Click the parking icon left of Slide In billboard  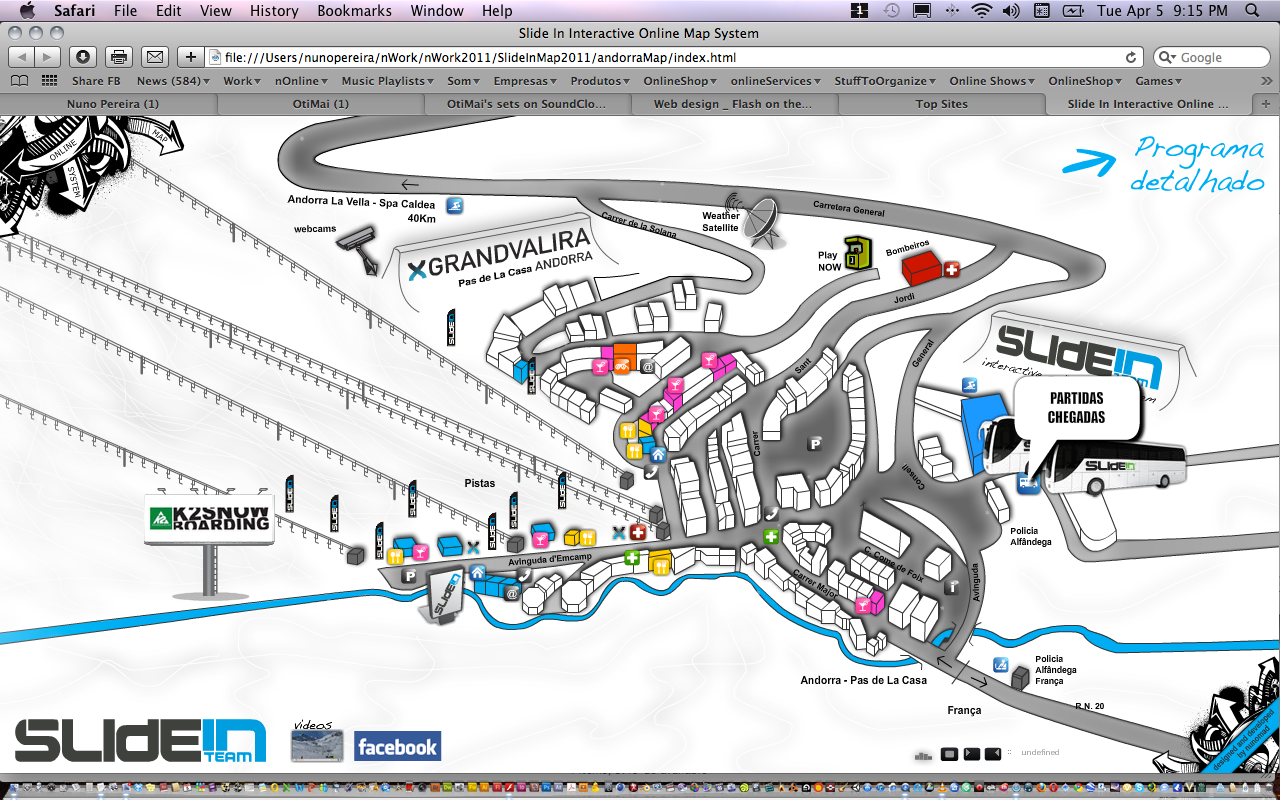[x=409, y=576]
